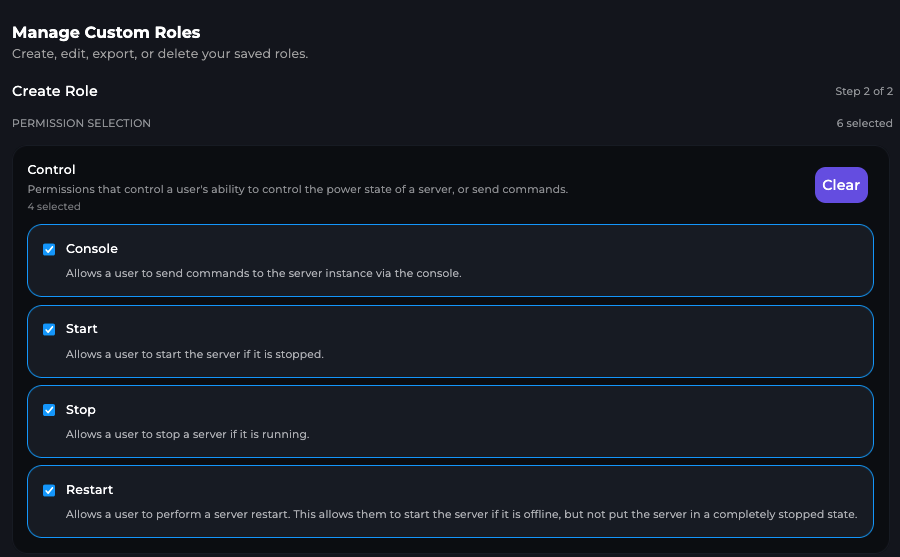Disable the Stop permission checkbox
Image resolution: width=900 pixels, height=557 pixels.
(49, 410)
